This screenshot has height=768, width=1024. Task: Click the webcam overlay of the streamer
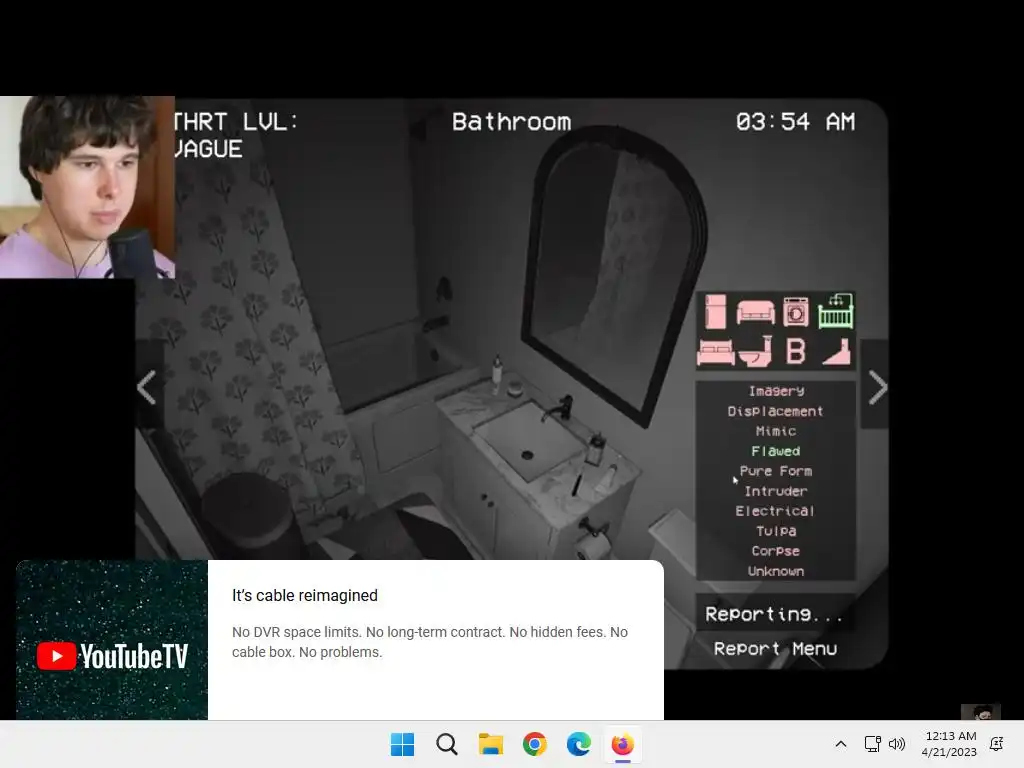tap(87, 187)
